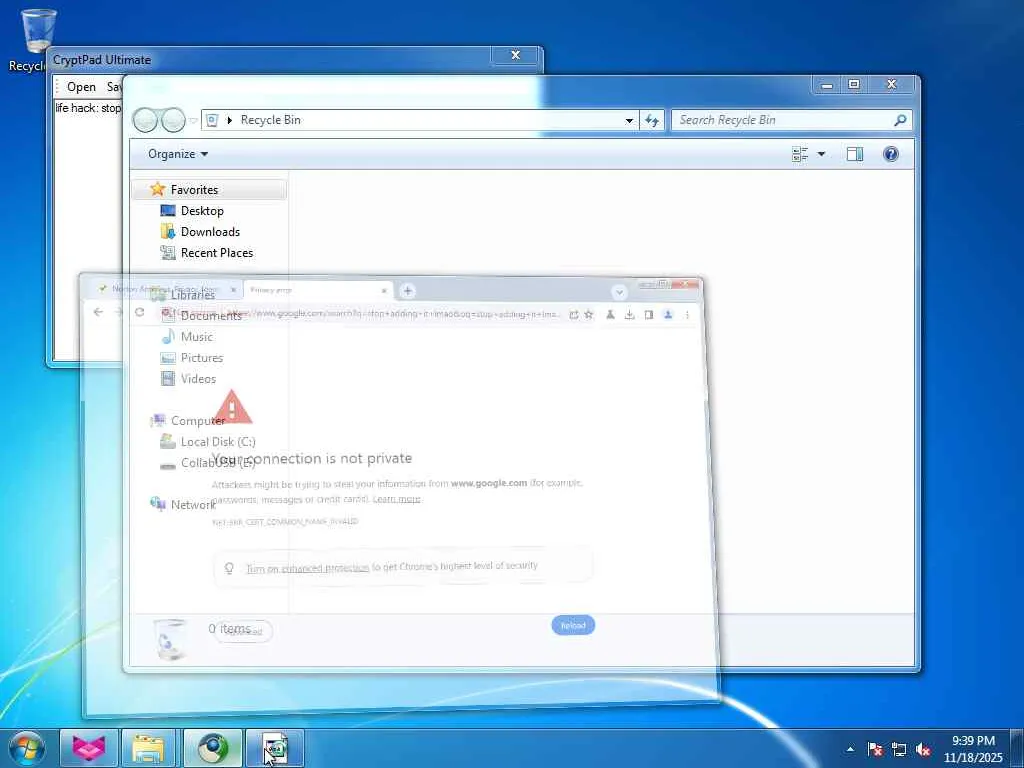This screenshot has width=1024, height=768.
Task: Refresh the Recycle Bin address bar
Action: 652,120
